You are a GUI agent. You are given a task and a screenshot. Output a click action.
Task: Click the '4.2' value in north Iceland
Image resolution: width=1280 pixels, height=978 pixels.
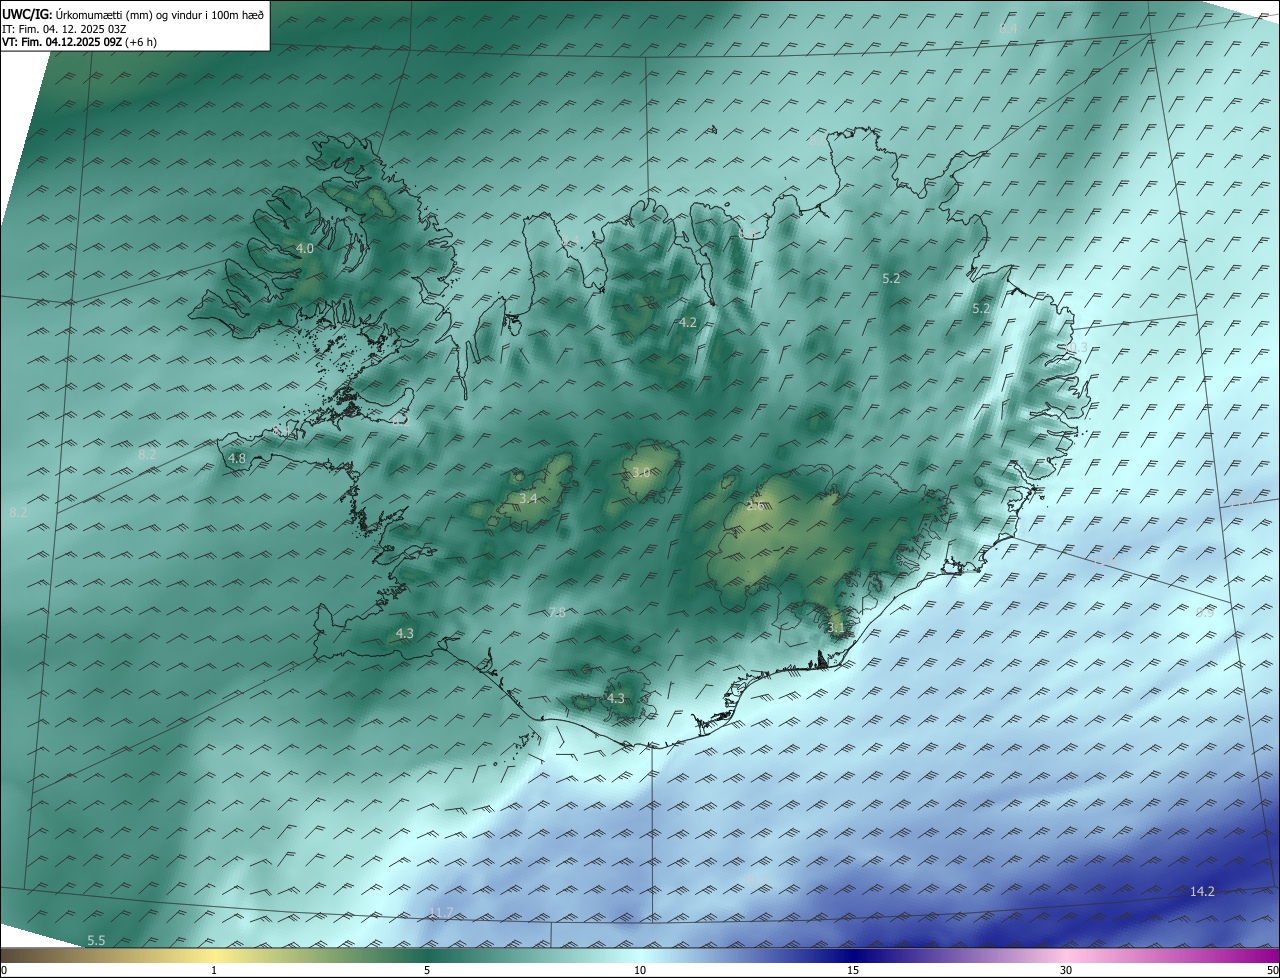pos(687,322)
